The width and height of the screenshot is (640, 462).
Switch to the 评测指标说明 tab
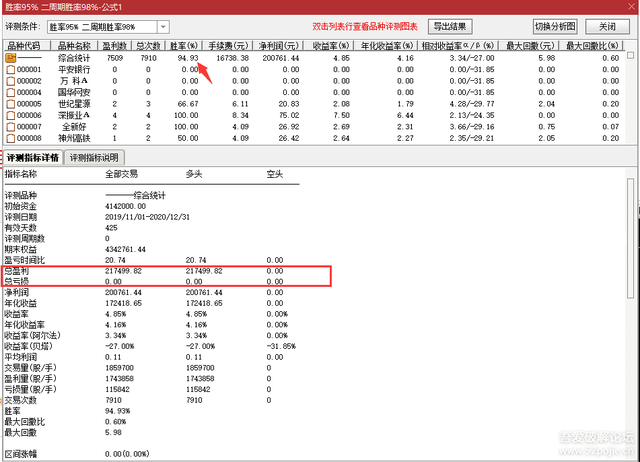(94, 158)
